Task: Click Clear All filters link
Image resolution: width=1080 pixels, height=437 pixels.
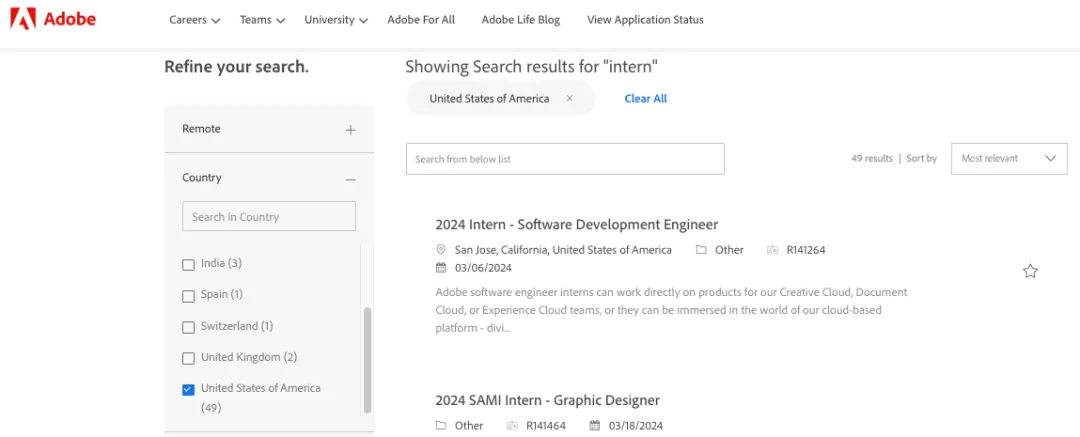Action: 645,99
